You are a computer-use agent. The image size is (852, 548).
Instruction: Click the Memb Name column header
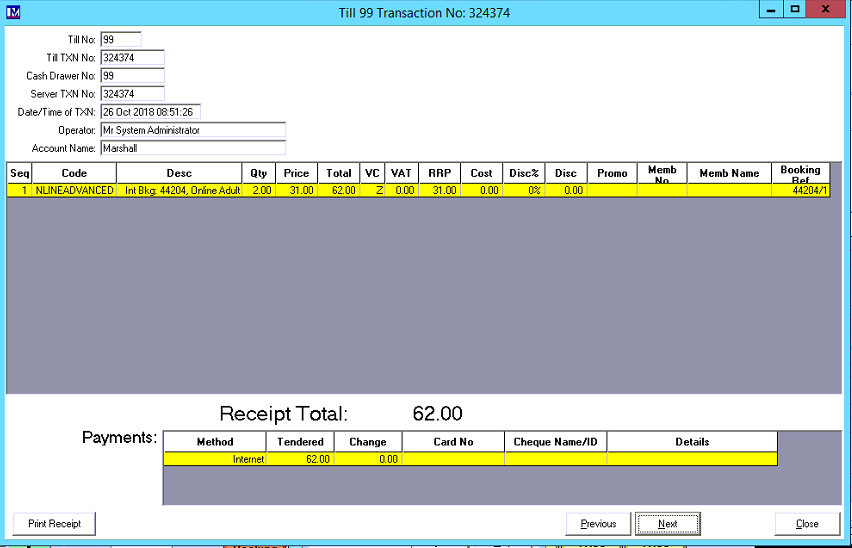pyautogui.click(x=729, y=173)
